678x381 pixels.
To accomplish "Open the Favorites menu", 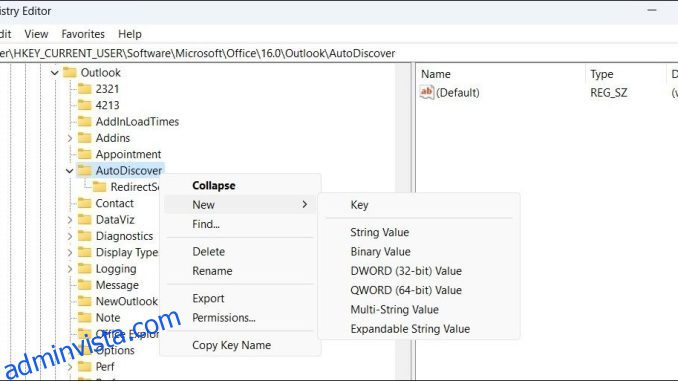I will pyautogui.click(x=83, y=34).
